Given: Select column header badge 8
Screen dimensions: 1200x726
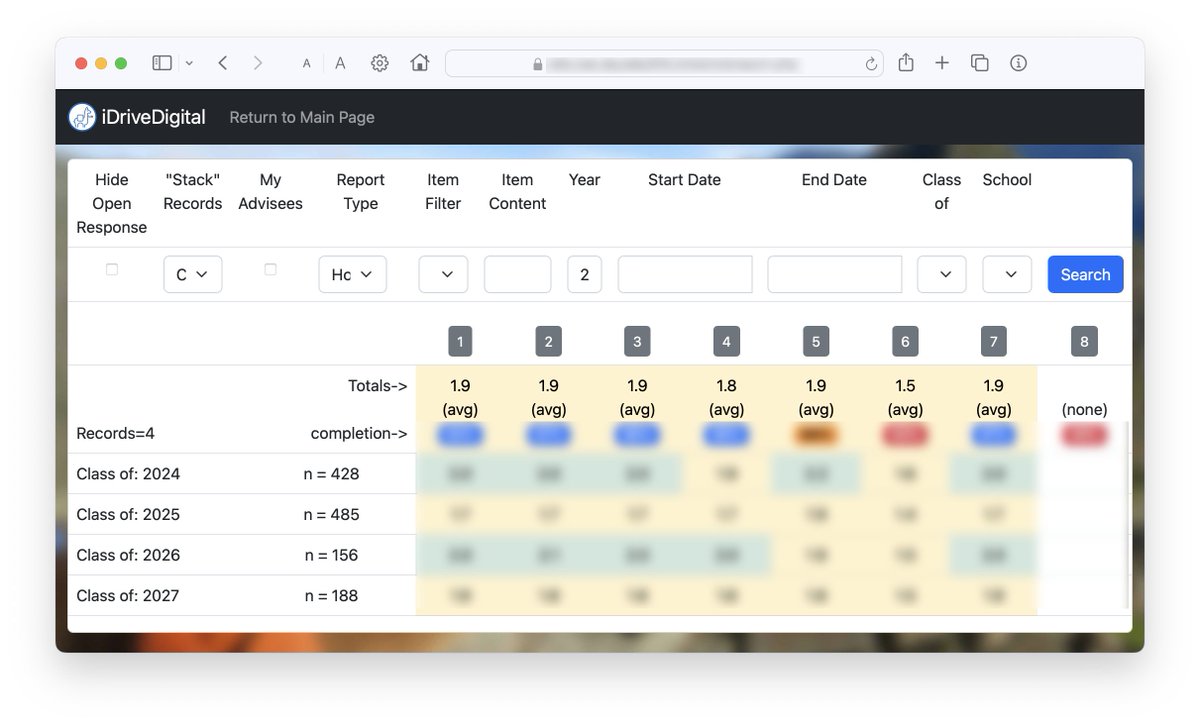Looking at the screenshot, I should (x=1084, y=341).
